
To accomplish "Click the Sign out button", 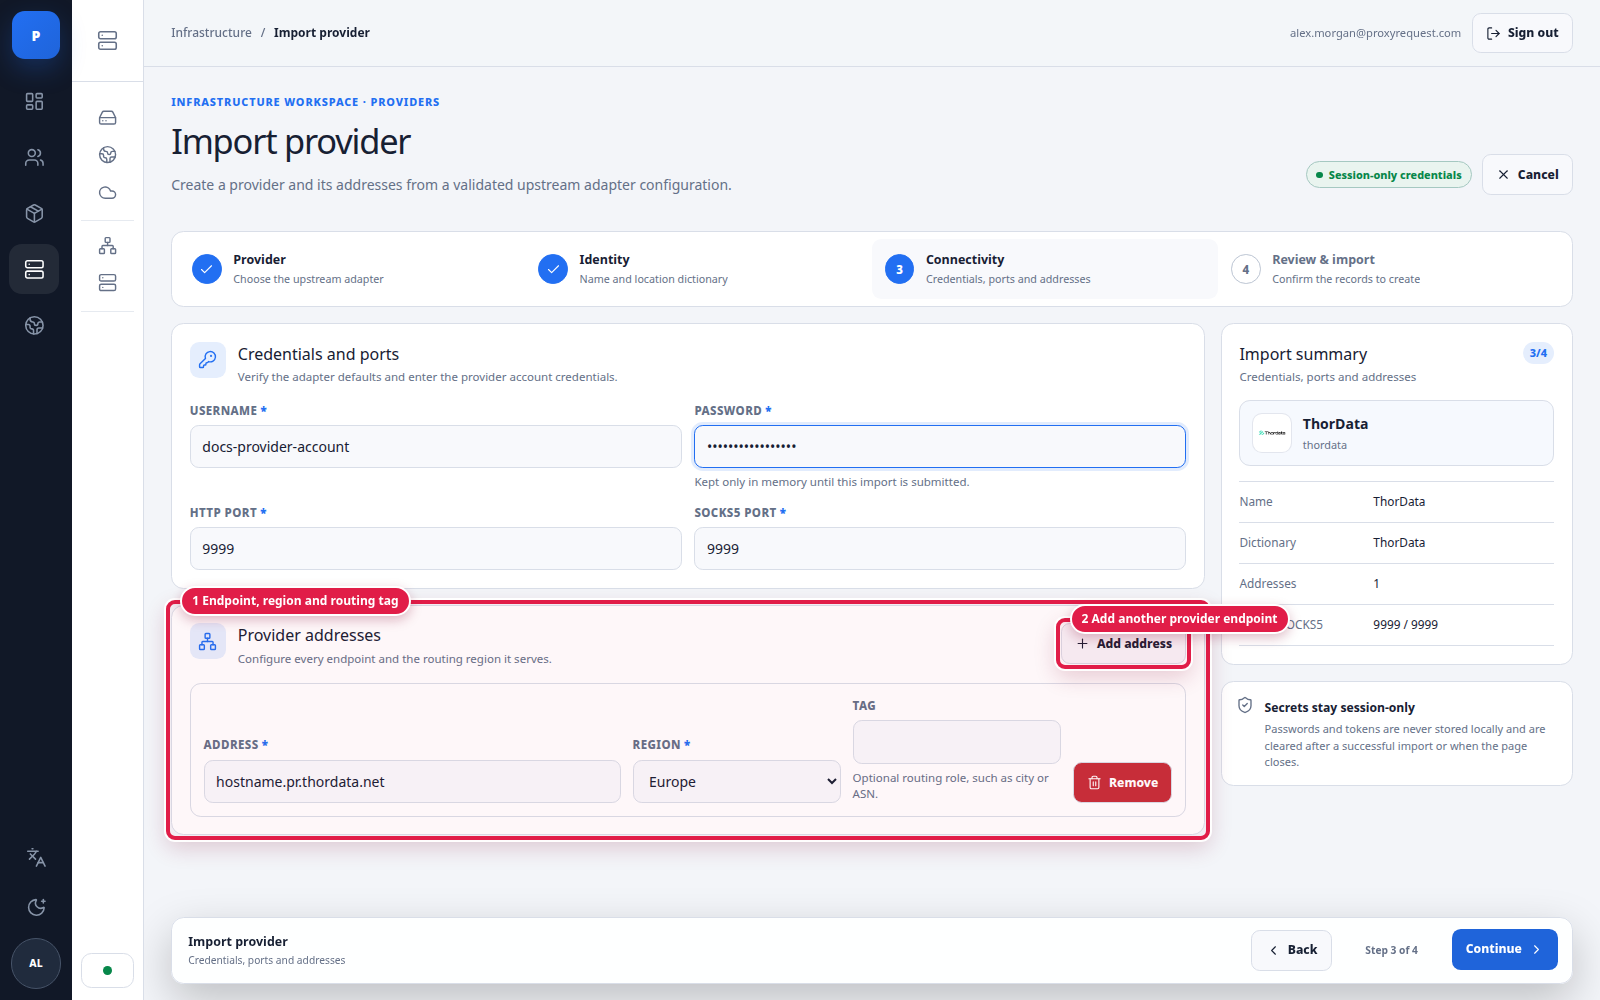I will tap(1522, 33).
